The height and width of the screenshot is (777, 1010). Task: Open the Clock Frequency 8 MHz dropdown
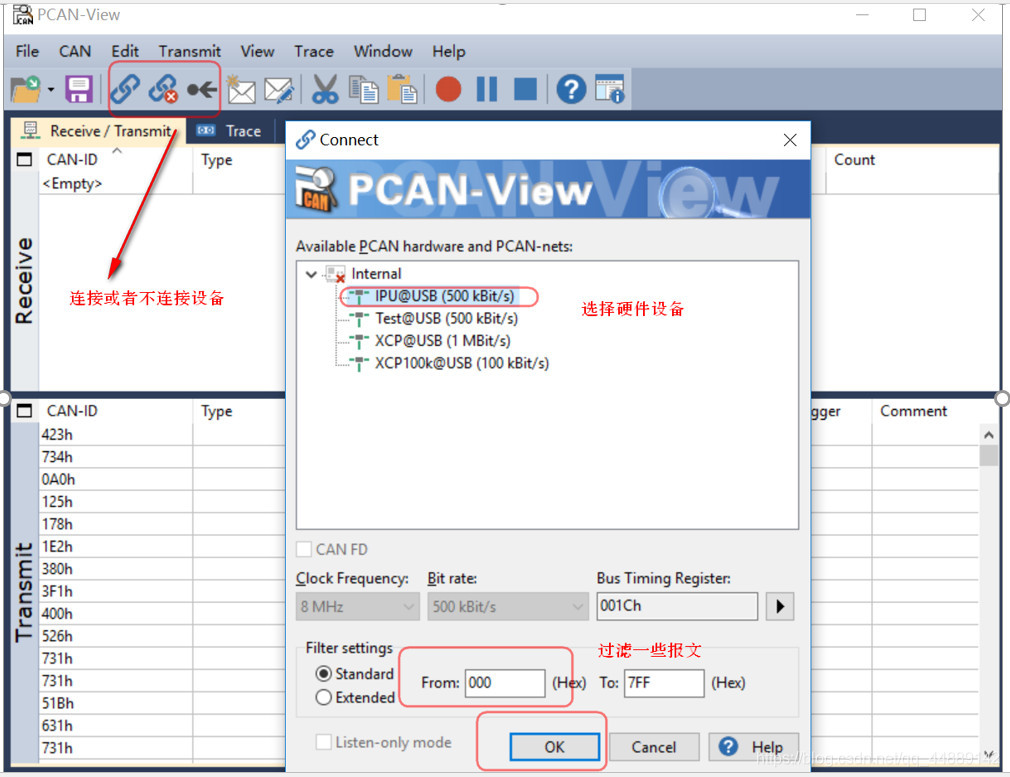click(357, 607)
